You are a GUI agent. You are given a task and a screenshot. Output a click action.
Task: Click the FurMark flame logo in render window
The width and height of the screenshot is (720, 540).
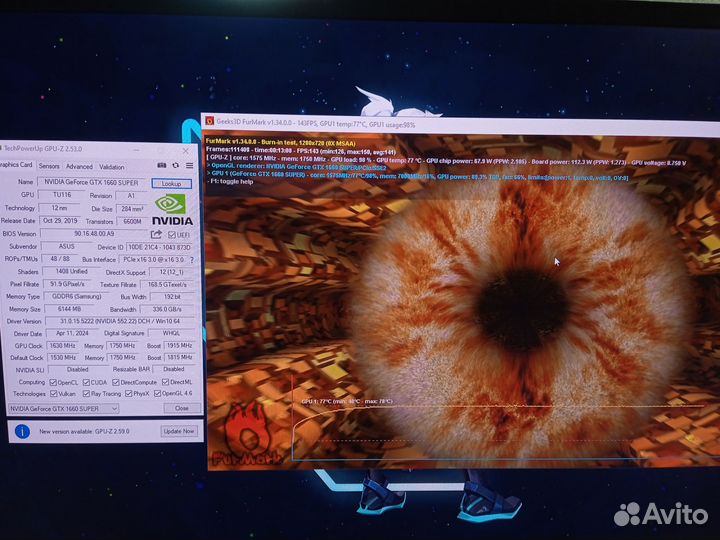[x=248, y=434]
